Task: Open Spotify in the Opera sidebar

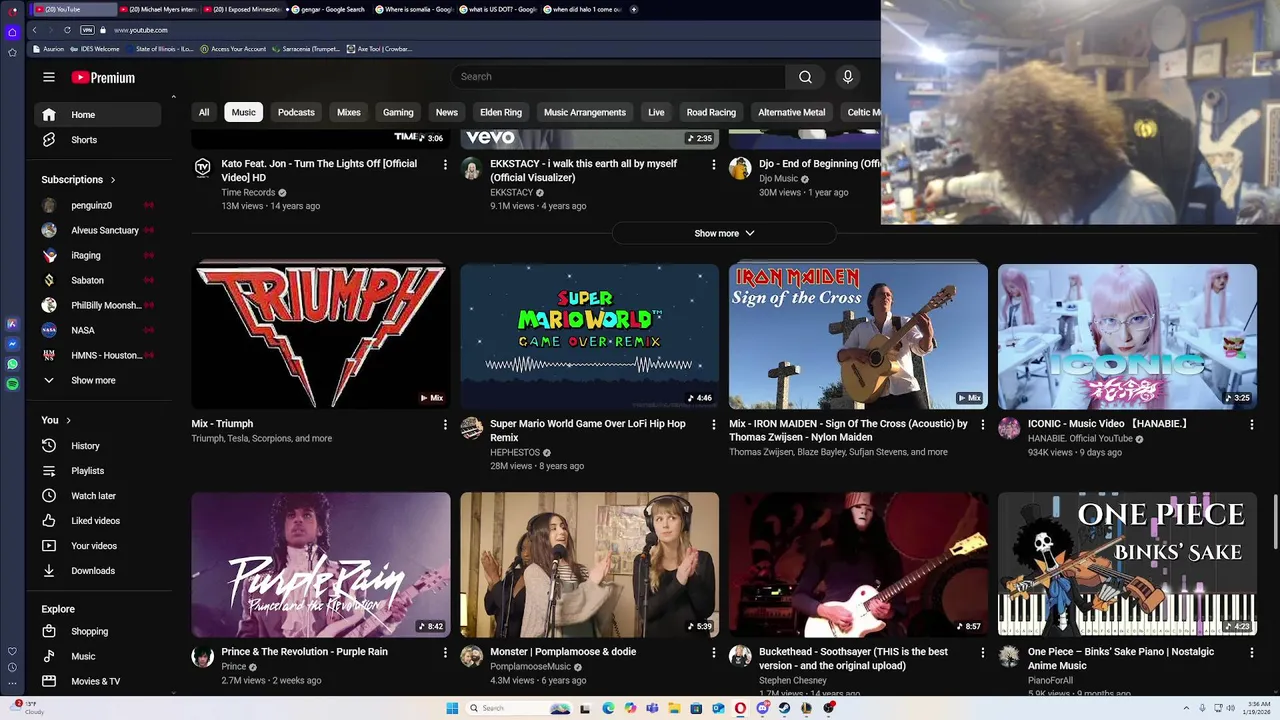Action: 12,384
